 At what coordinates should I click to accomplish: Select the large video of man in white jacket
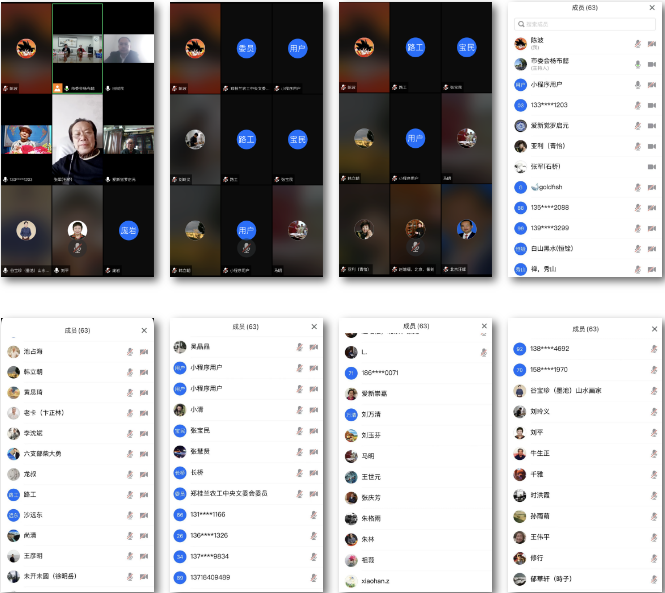coord(77,150)
